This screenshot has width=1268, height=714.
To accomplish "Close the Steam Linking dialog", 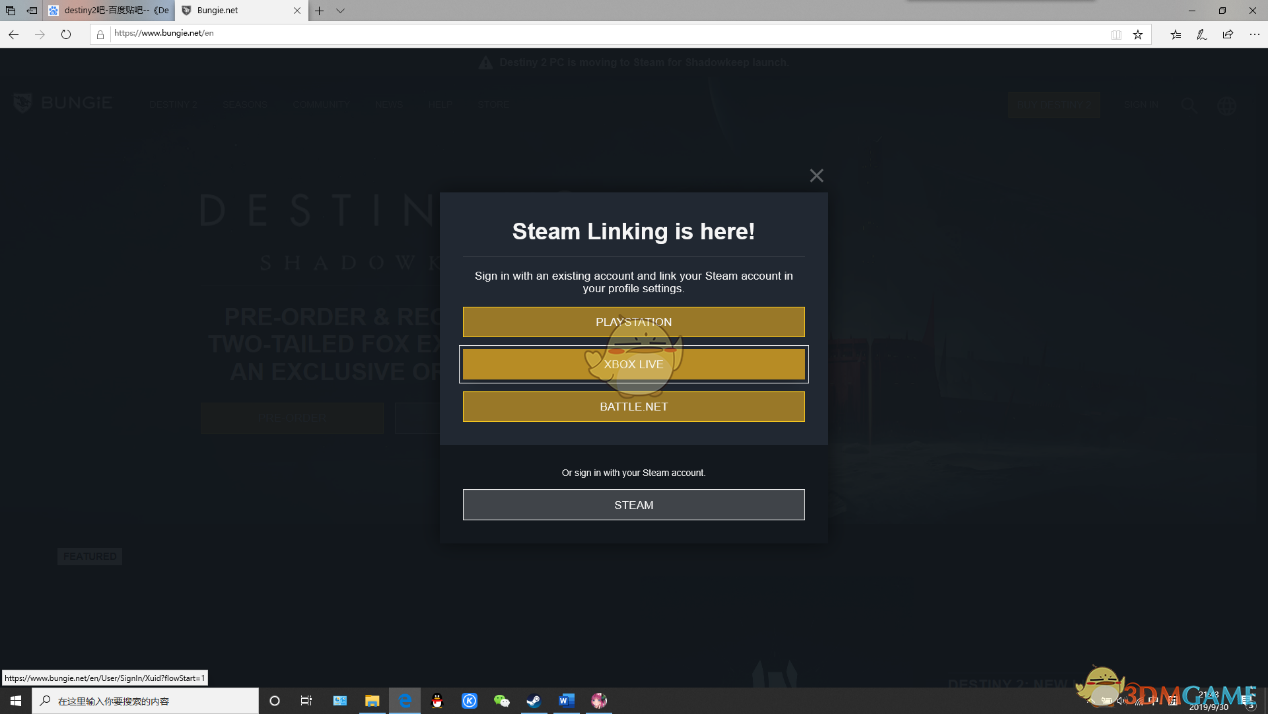I will tap(816, 175).
